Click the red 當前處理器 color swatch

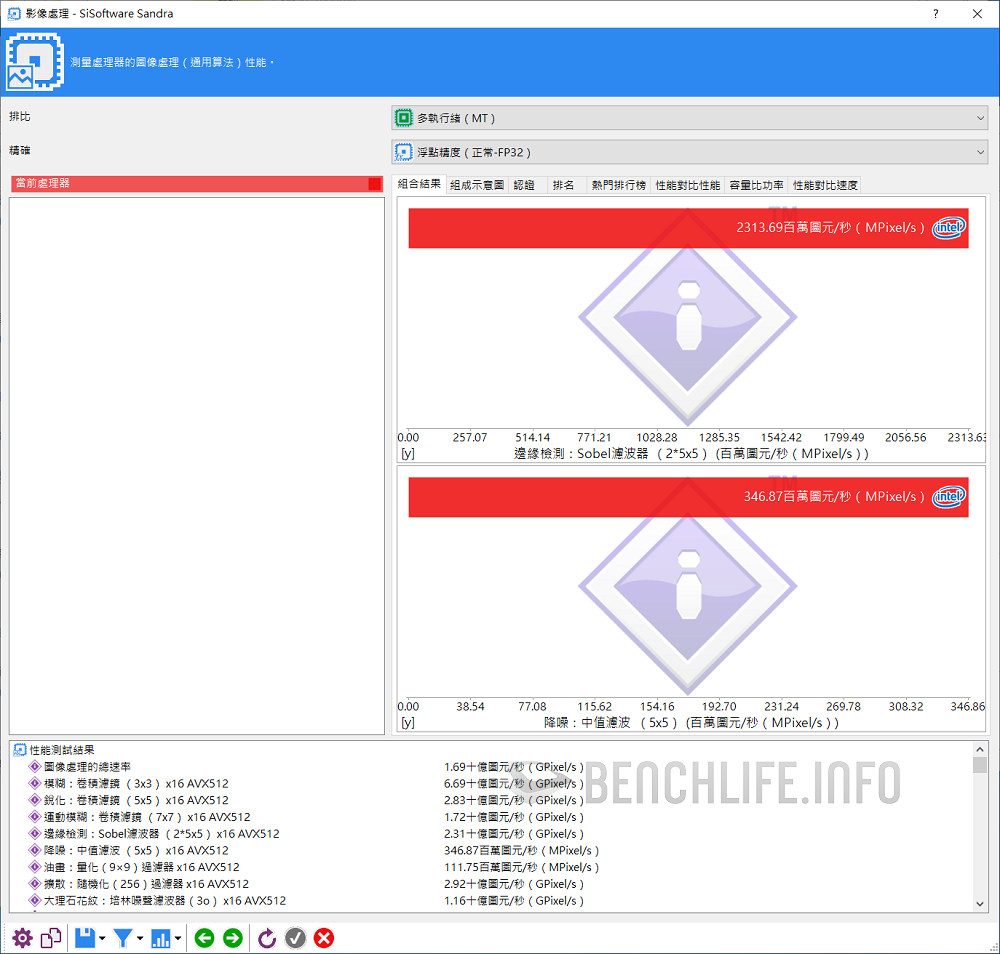tap(374, 184)
